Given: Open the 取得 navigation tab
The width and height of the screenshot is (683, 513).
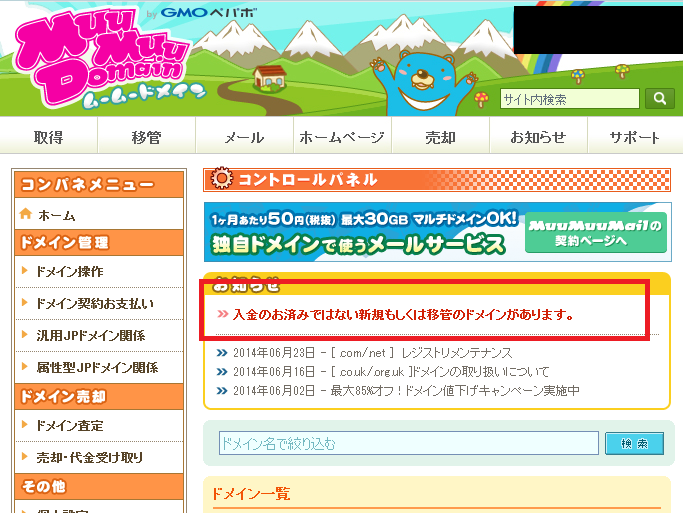Looking at the screenshot, I should point(48,137).
